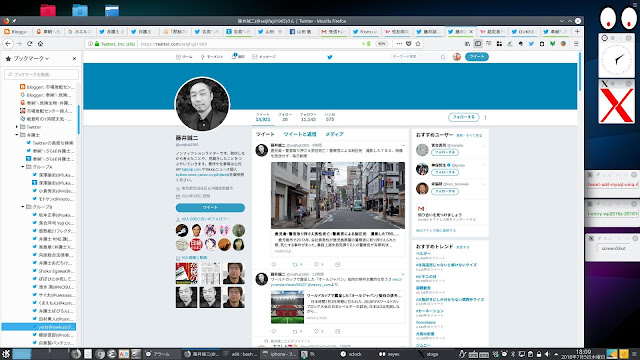Open Moments in Twitter navigation
Image resolution: width=640 pixels, height=360 pixels.
tap(212, 57)
